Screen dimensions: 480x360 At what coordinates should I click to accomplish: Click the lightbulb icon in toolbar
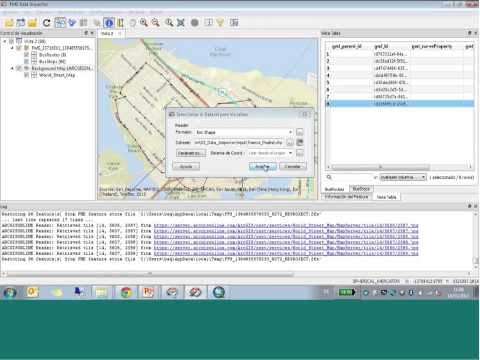click(220, 22)
